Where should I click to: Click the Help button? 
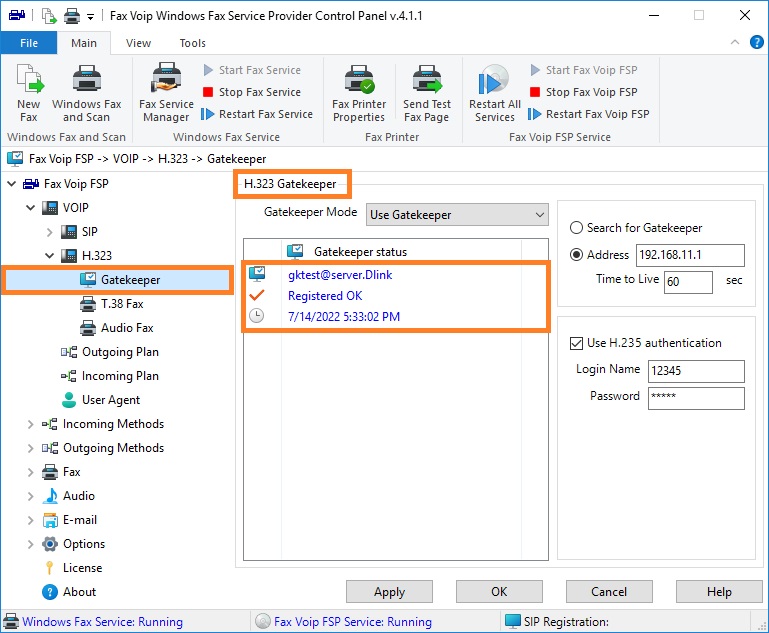tap(719, 592)
